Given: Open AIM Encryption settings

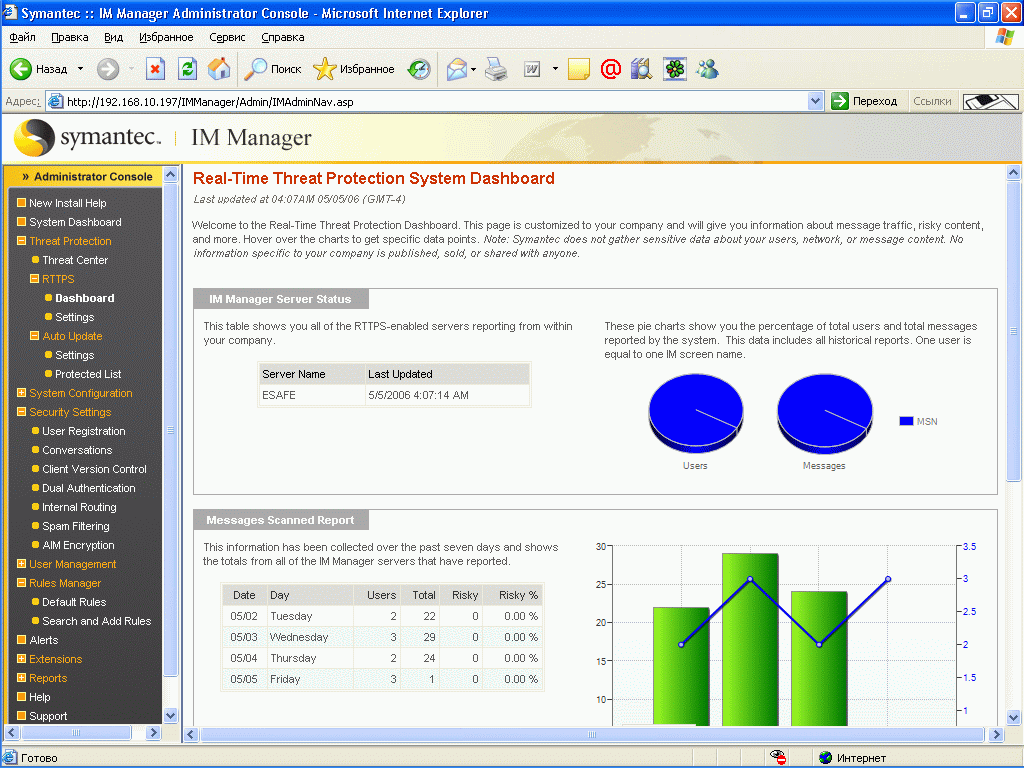Looking at the screenshot, I should pos(78,545).
